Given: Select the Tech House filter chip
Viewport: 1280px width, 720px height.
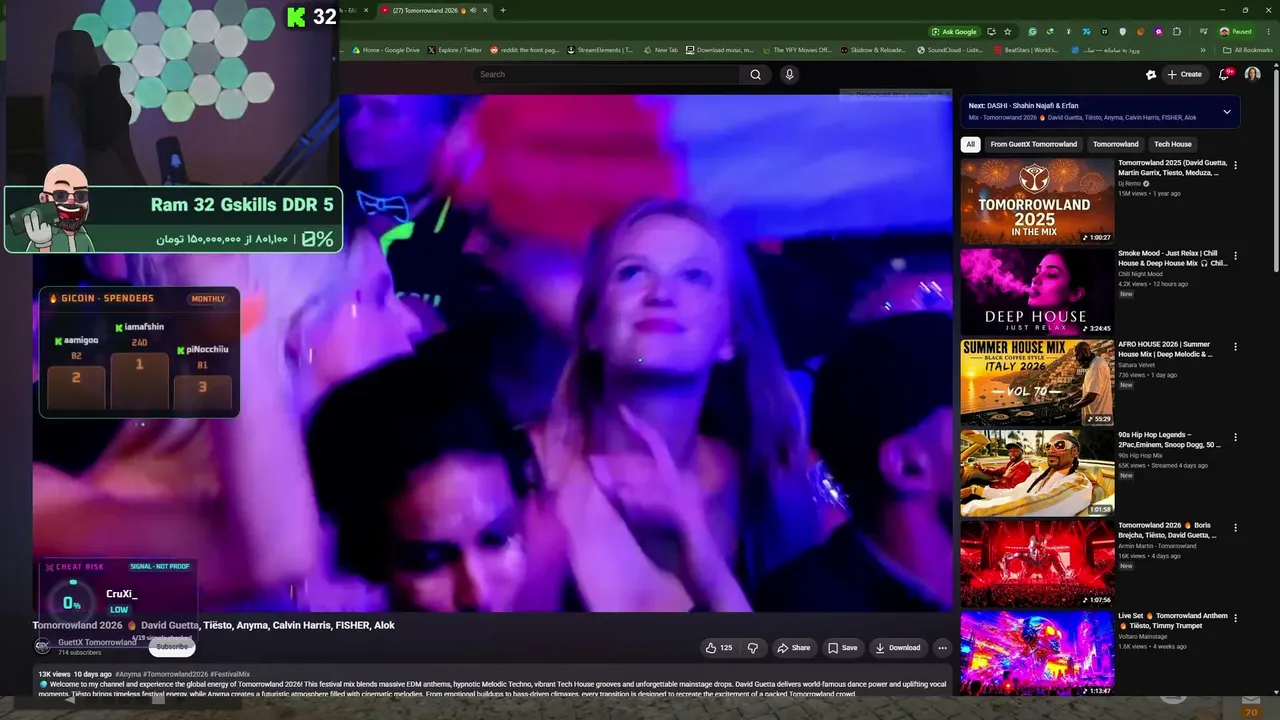Looking at the screenshot, I should click(x=1173, y=144).
